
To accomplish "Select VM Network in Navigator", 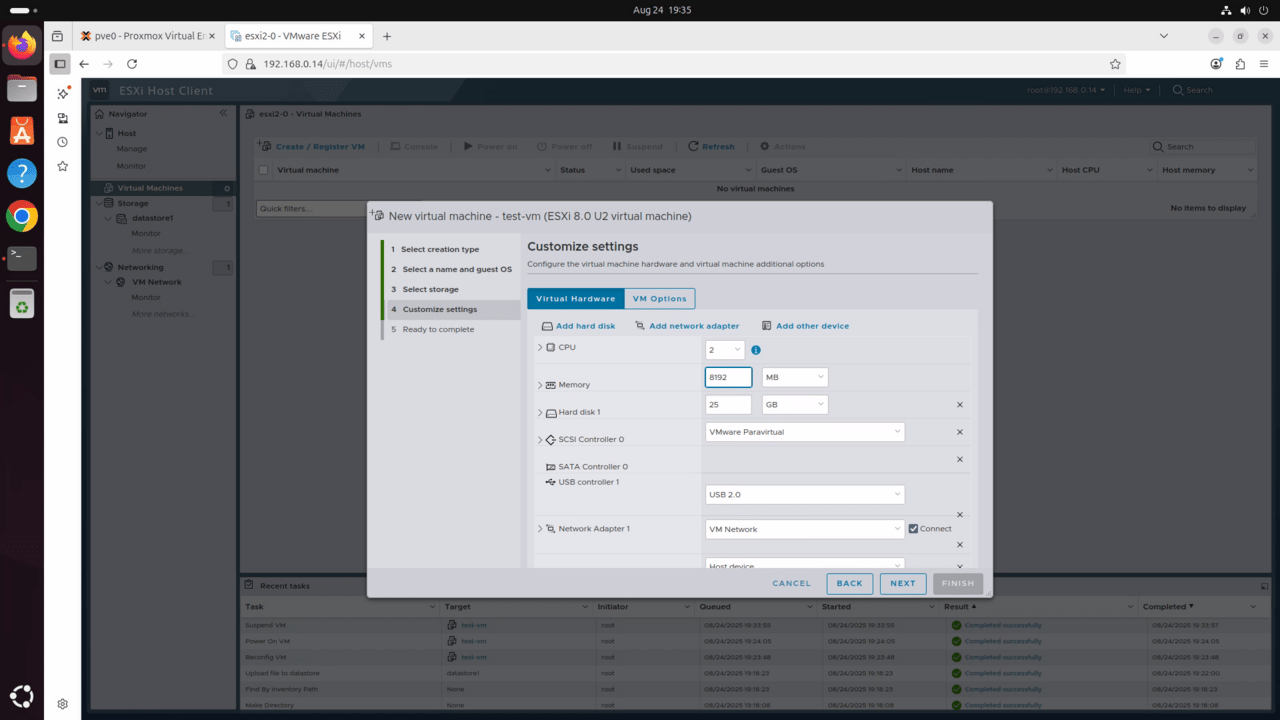I will (x=157, y=282).
